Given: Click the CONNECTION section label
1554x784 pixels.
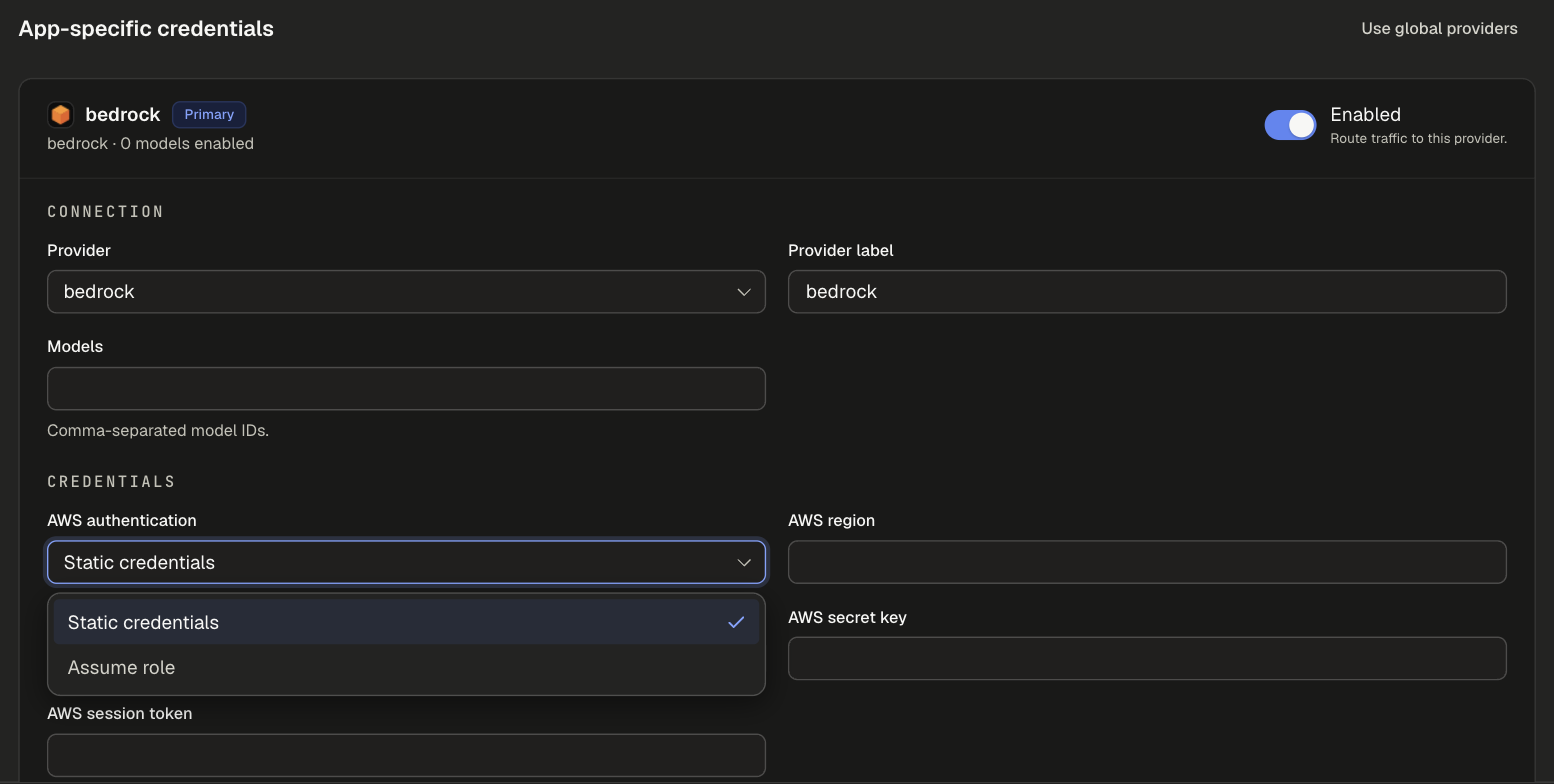Looking at the screenshot, I should 106,212.
